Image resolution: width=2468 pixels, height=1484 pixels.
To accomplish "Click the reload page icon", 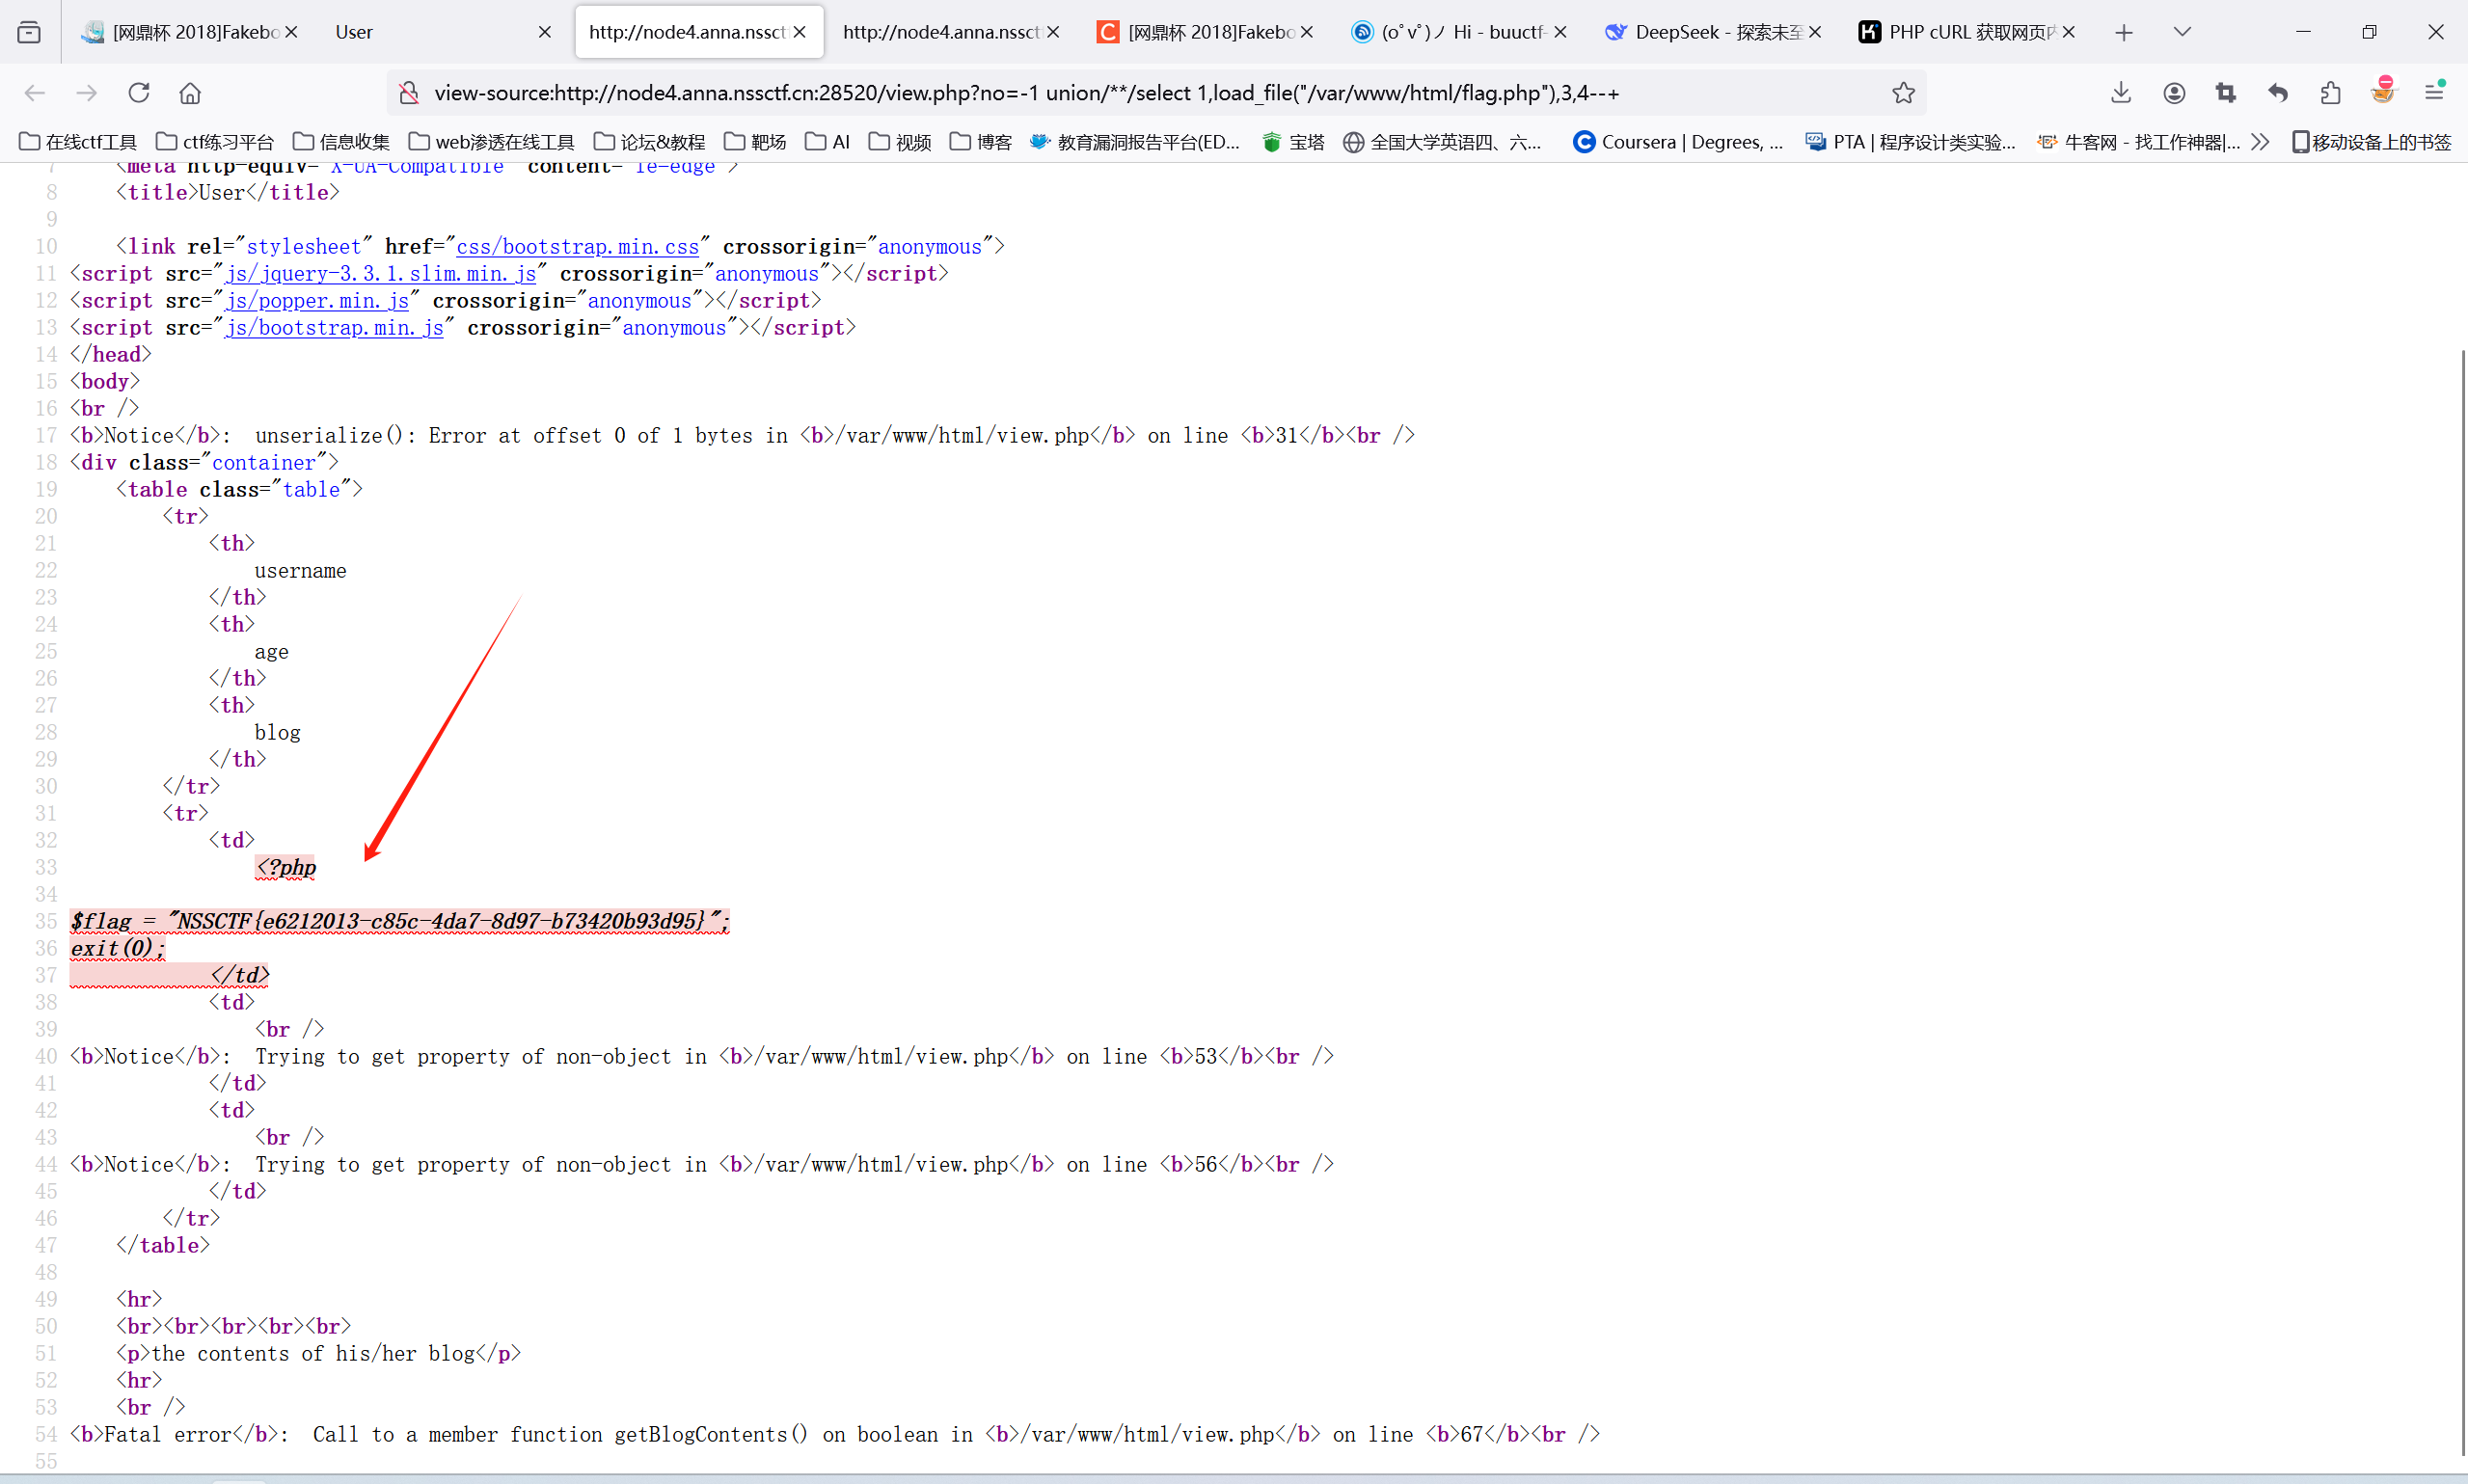I will coord(139,93).
